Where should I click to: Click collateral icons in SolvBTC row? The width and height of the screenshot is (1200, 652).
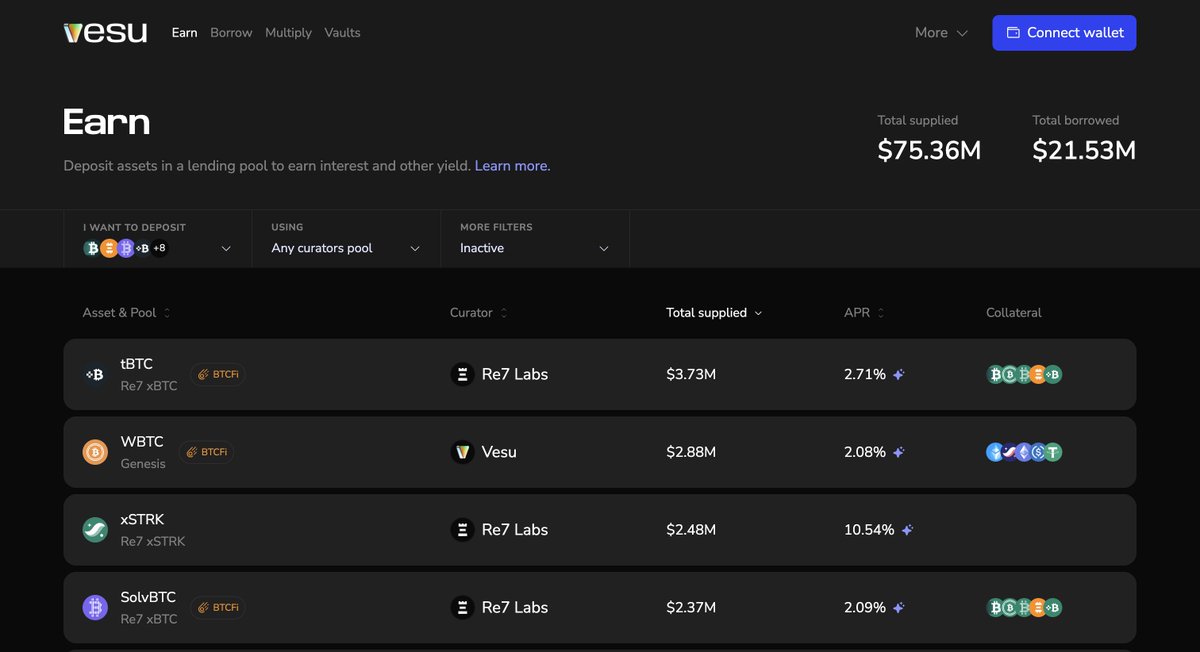coord(1024,607)
